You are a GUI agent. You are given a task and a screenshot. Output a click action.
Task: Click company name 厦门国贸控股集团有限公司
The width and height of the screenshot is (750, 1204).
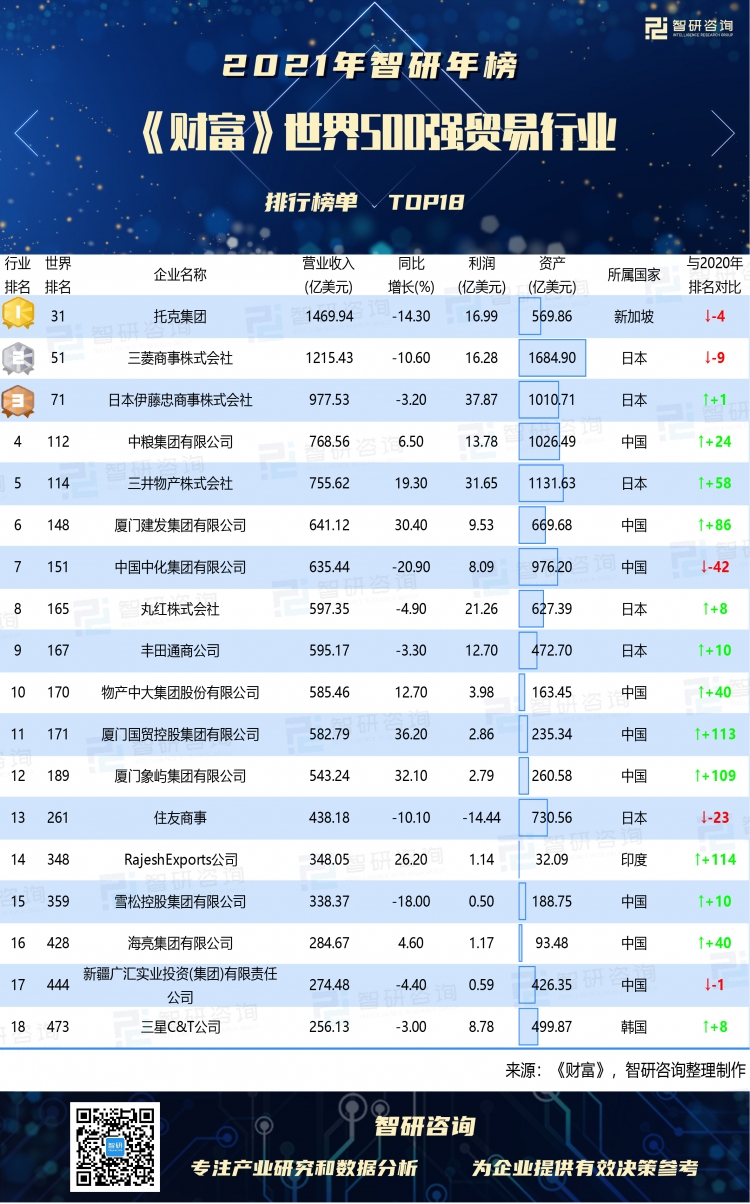click(180, 734)
